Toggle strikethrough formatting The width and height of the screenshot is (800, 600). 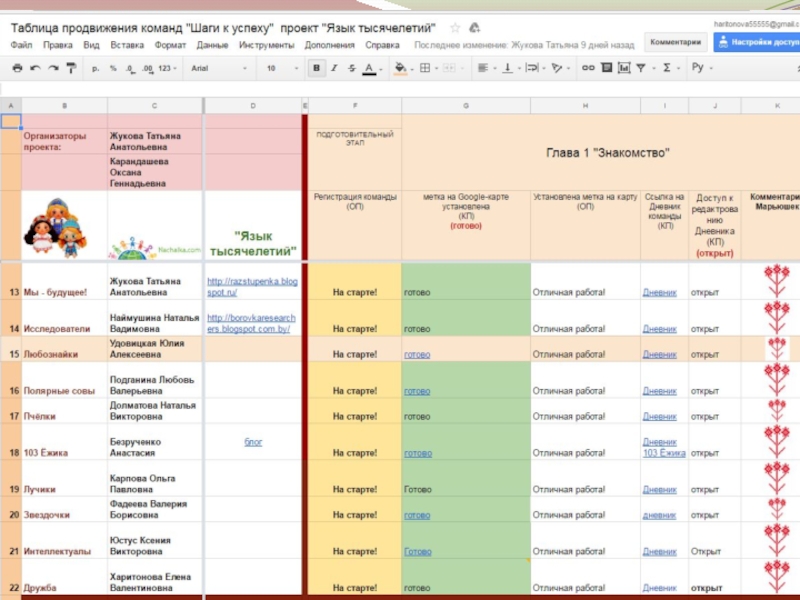coord(351,68)
